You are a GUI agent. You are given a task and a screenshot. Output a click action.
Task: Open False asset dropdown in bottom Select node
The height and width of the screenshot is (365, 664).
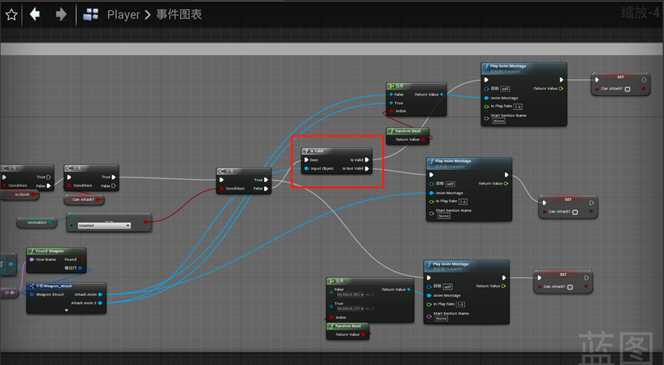pyautogui.click(x=356, y=294)
